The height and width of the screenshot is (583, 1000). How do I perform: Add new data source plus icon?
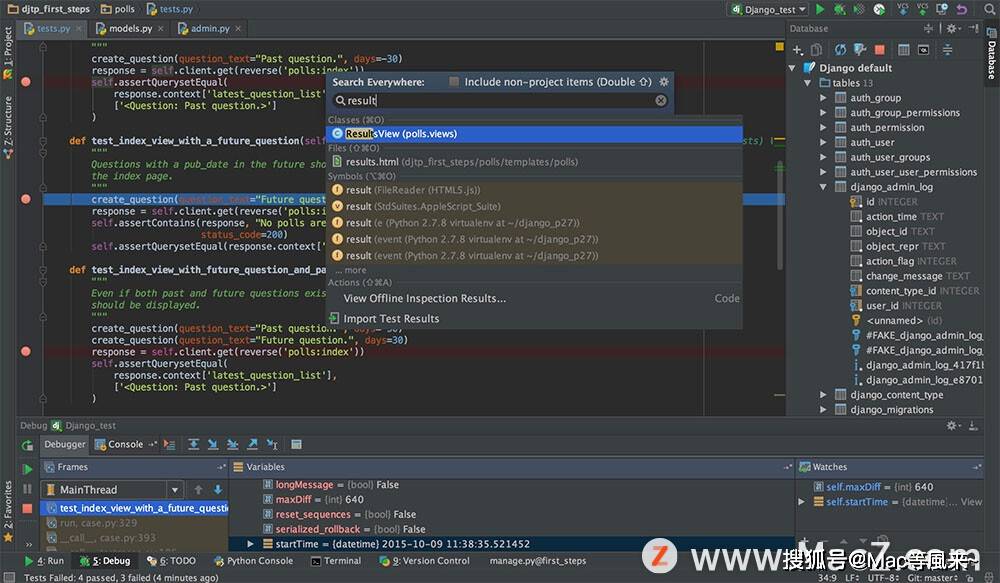click(x=798, y=50)
